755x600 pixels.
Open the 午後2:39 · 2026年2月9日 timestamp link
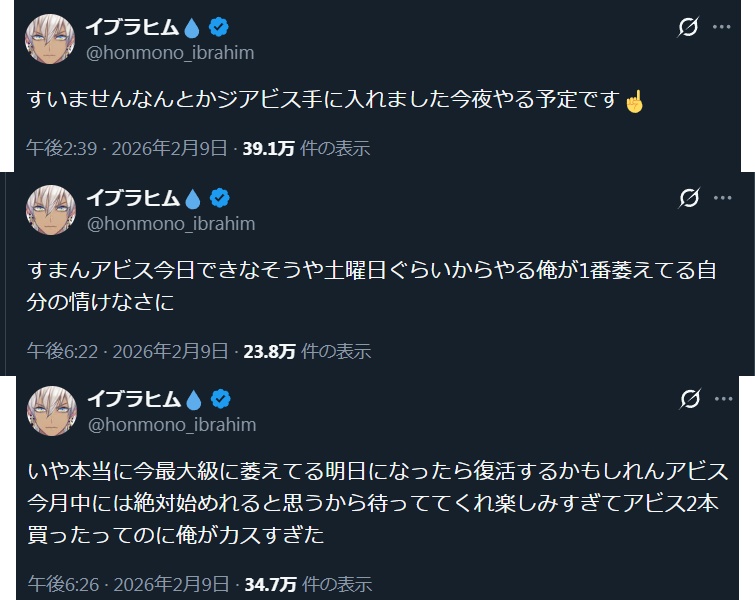(129, 149)
